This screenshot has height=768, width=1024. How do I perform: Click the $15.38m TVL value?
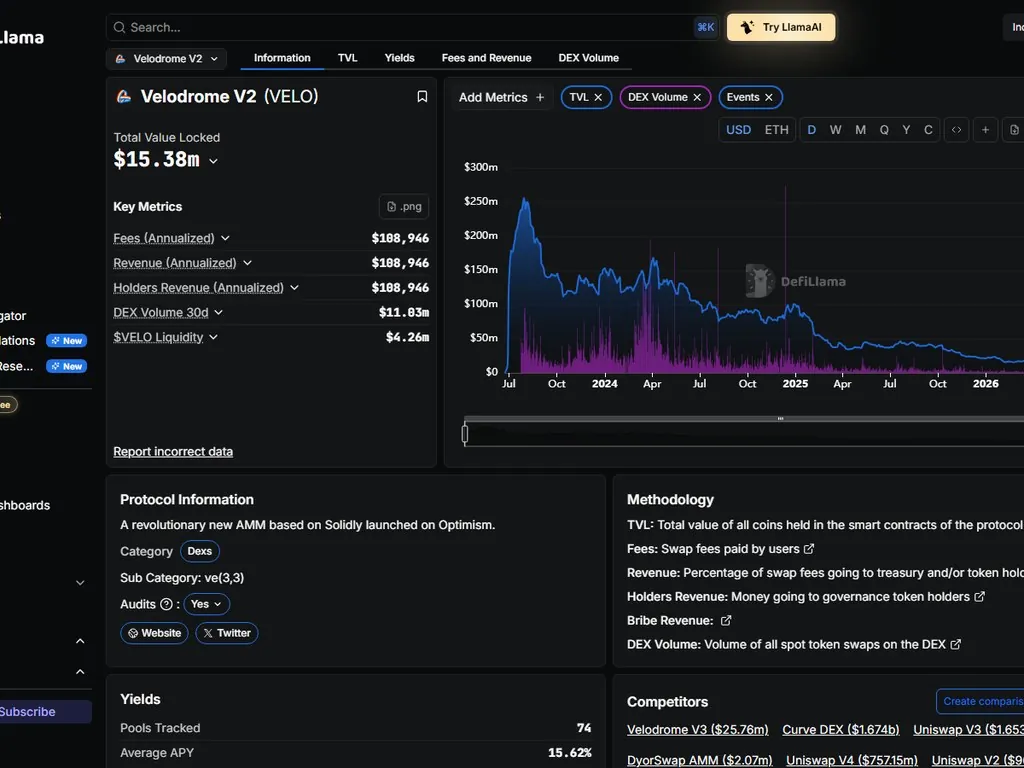coord(157,159)
